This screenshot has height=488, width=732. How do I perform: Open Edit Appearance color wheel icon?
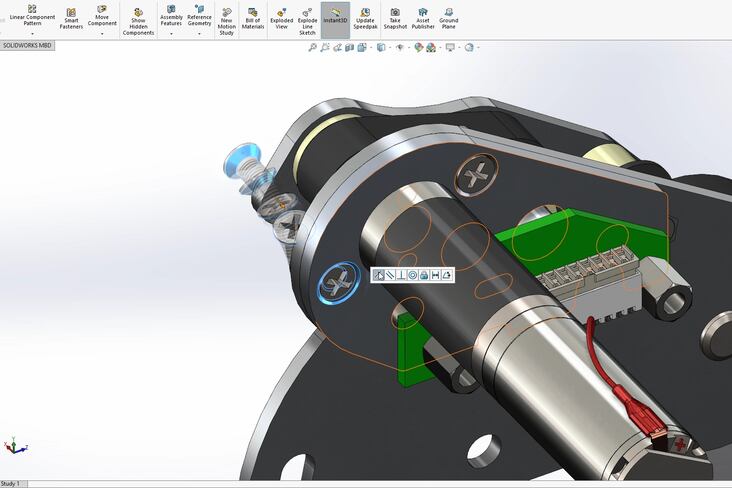click(x=419, y=47)
